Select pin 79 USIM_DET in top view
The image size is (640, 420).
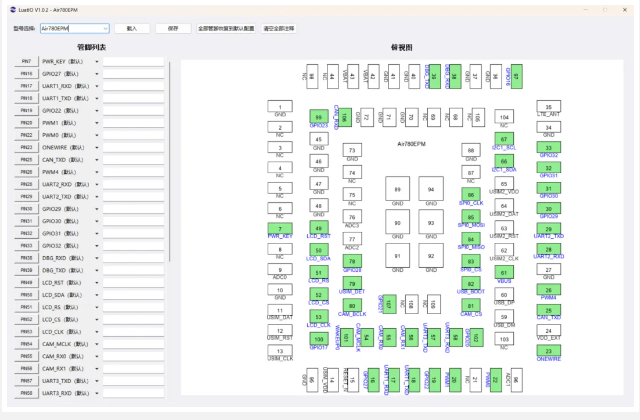click(x=352, y=283)
